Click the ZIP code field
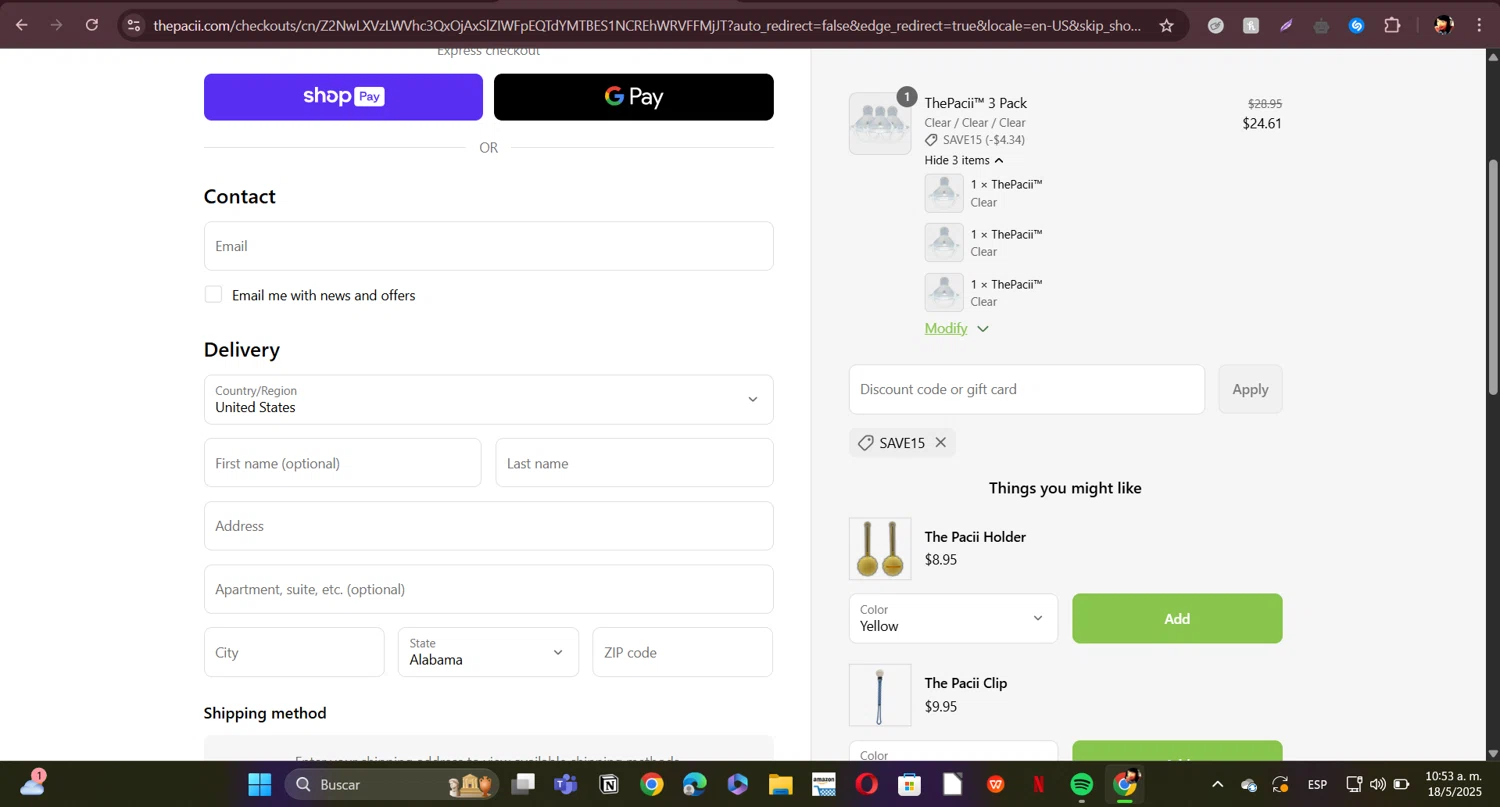Viewport: 1500px width, 807px height. click(x=682, y=652)
